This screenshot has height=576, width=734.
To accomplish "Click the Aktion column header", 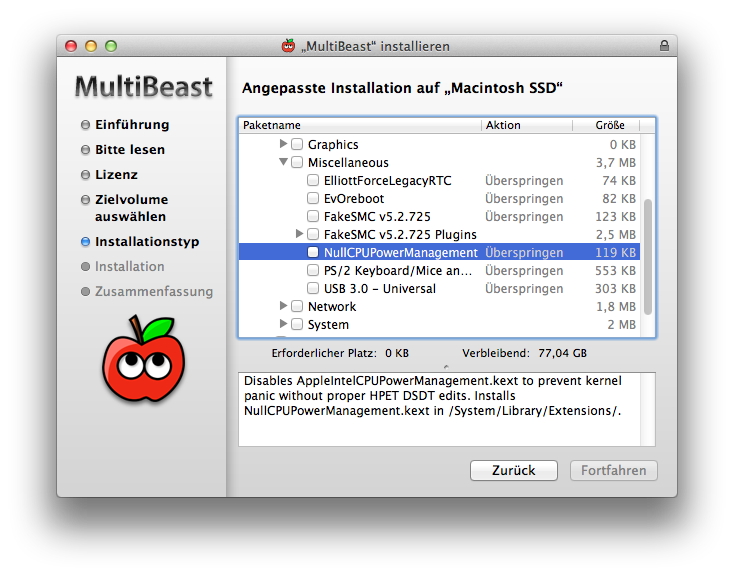I will click(527, 125).
